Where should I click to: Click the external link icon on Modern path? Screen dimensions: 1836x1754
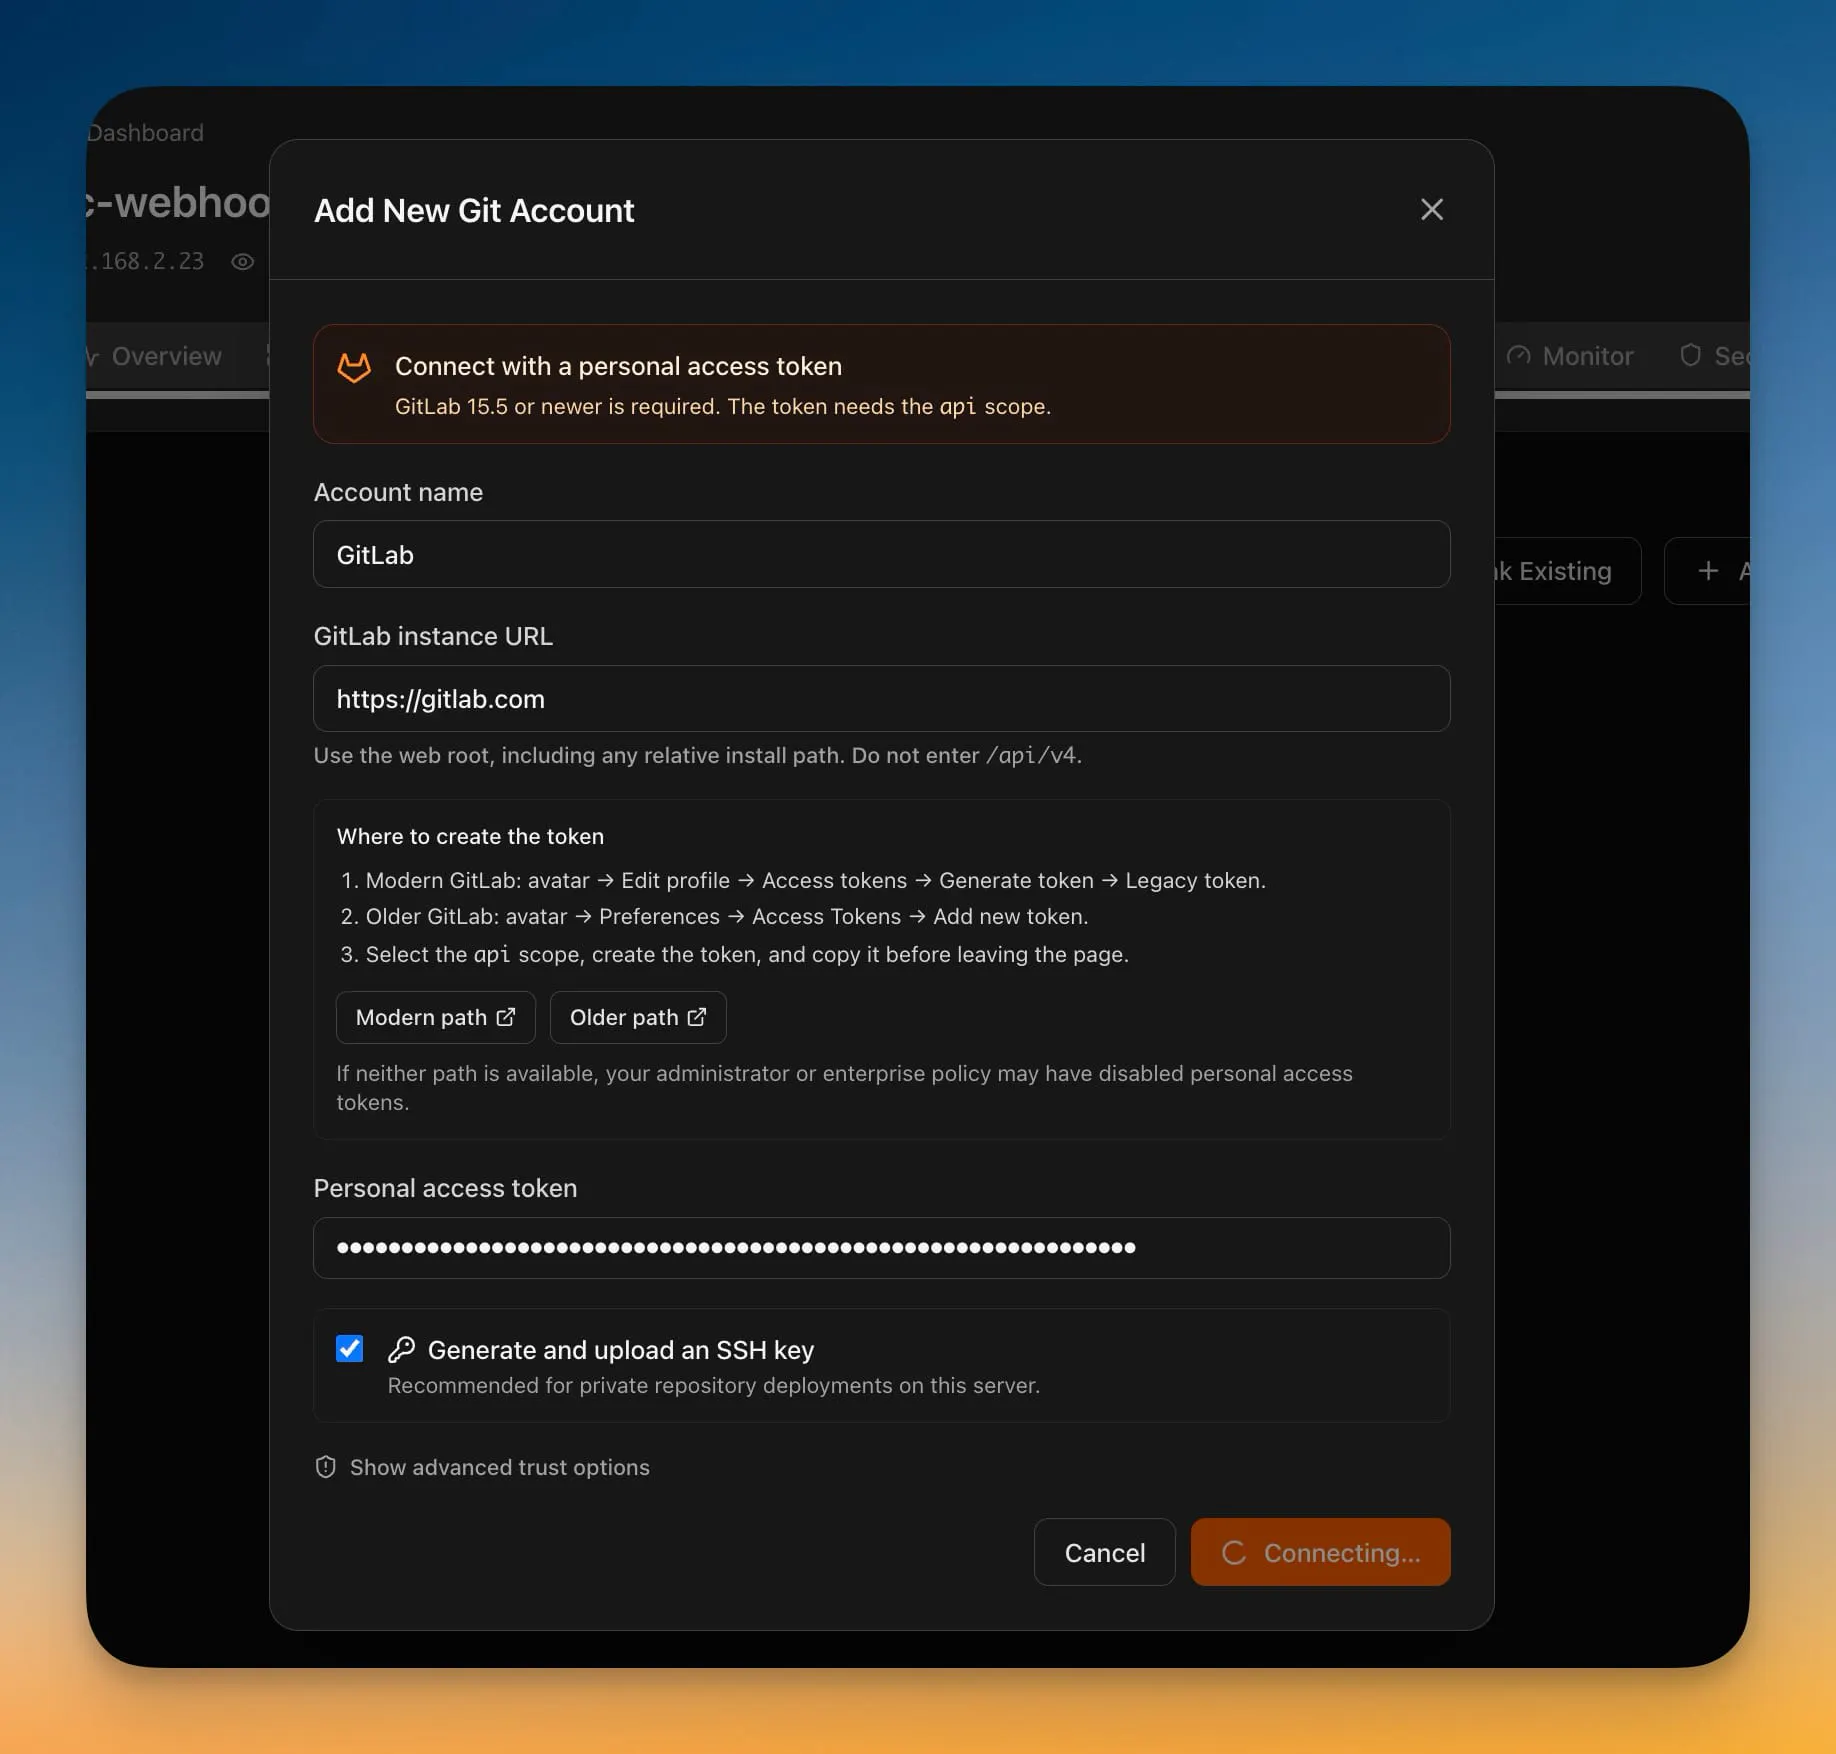coord(506,1016)
